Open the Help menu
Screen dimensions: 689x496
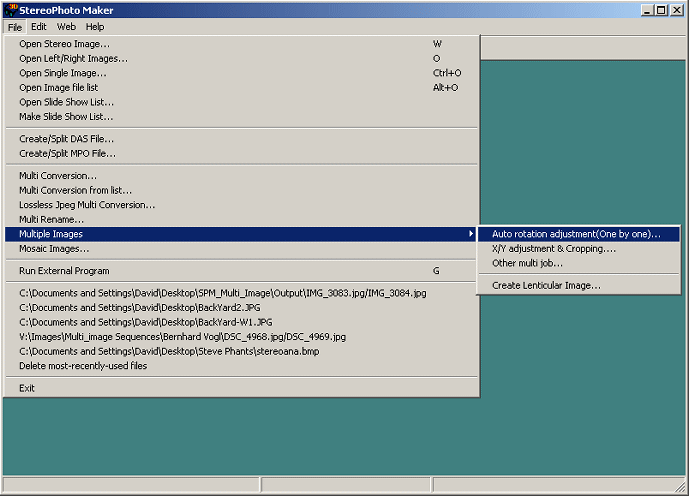point(95,27)
